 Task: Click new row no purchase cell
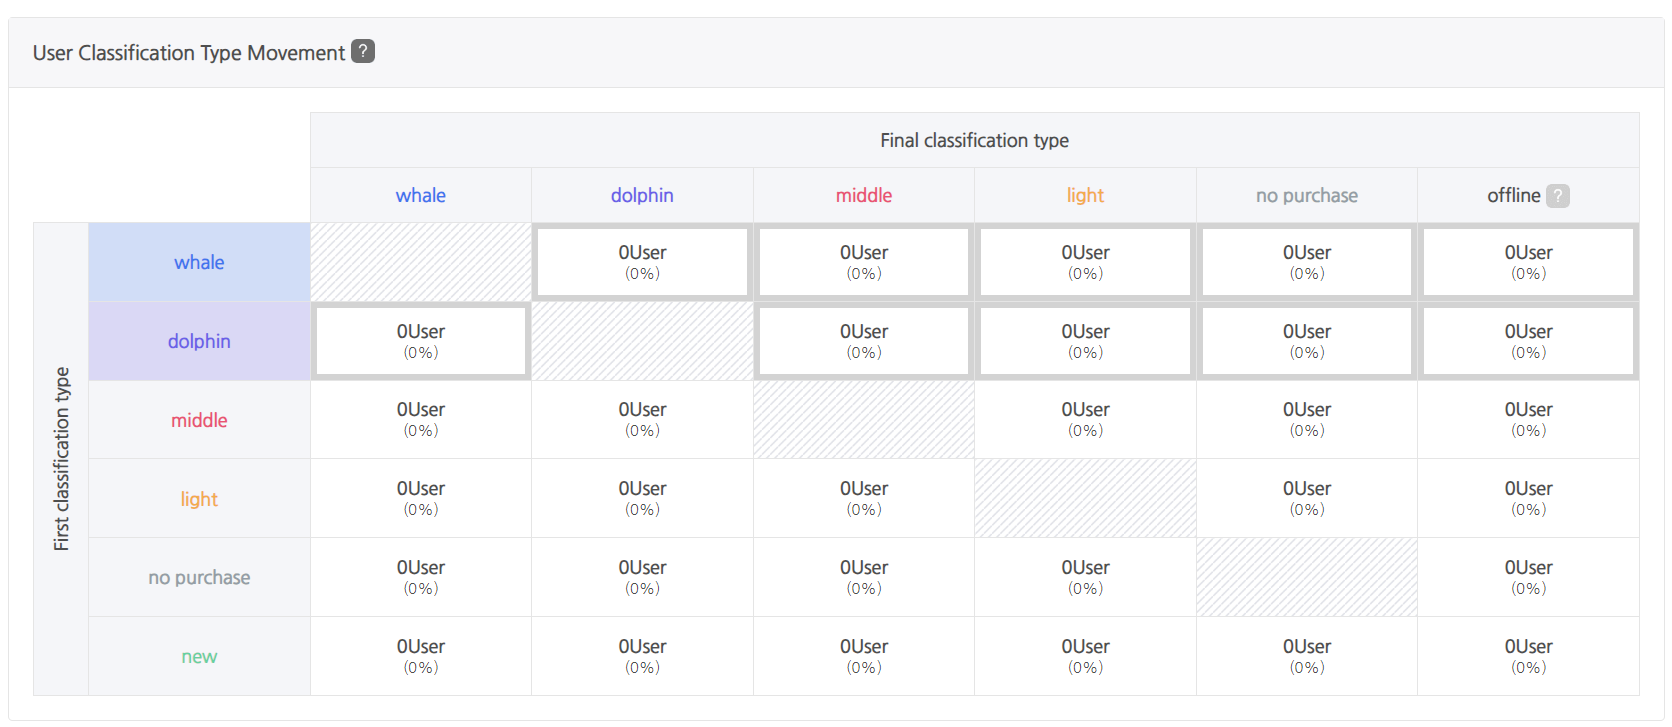pyautogui.click(x=1307, y=656)
